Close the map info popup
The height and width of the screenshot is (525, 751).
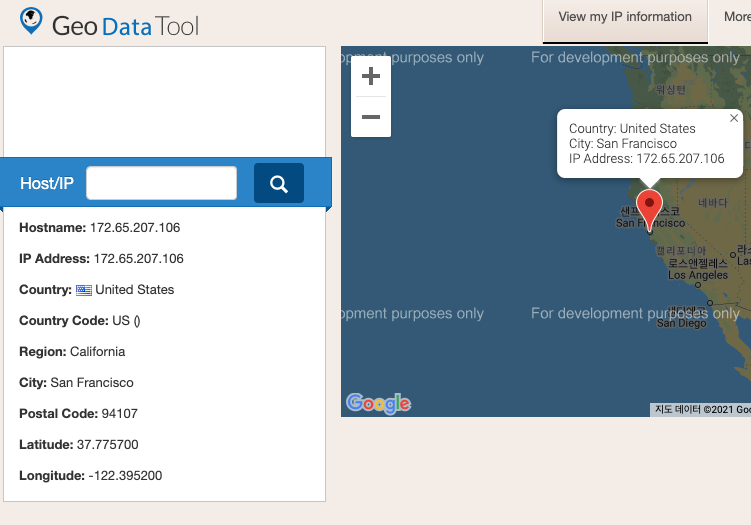point(734,118)
